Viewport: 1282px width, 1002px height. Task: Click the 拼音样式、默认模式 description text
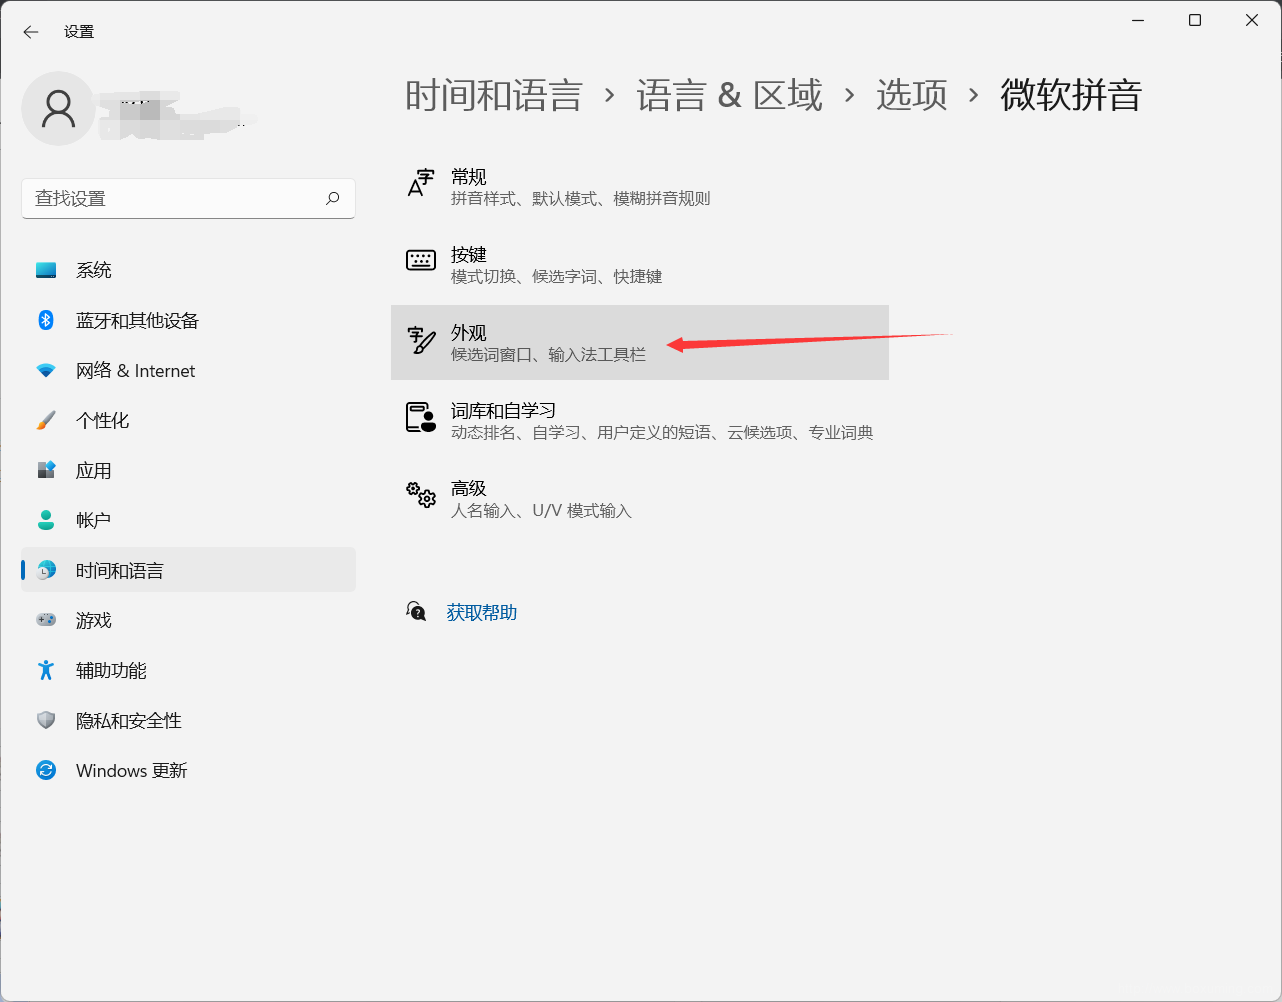click(x=581, y=199)
